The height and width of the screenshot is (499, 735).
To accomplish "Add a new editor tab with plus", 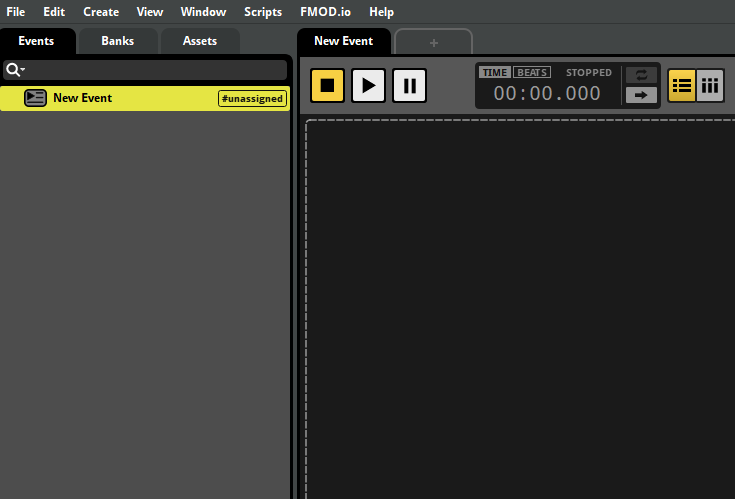I will pos(434,43).
